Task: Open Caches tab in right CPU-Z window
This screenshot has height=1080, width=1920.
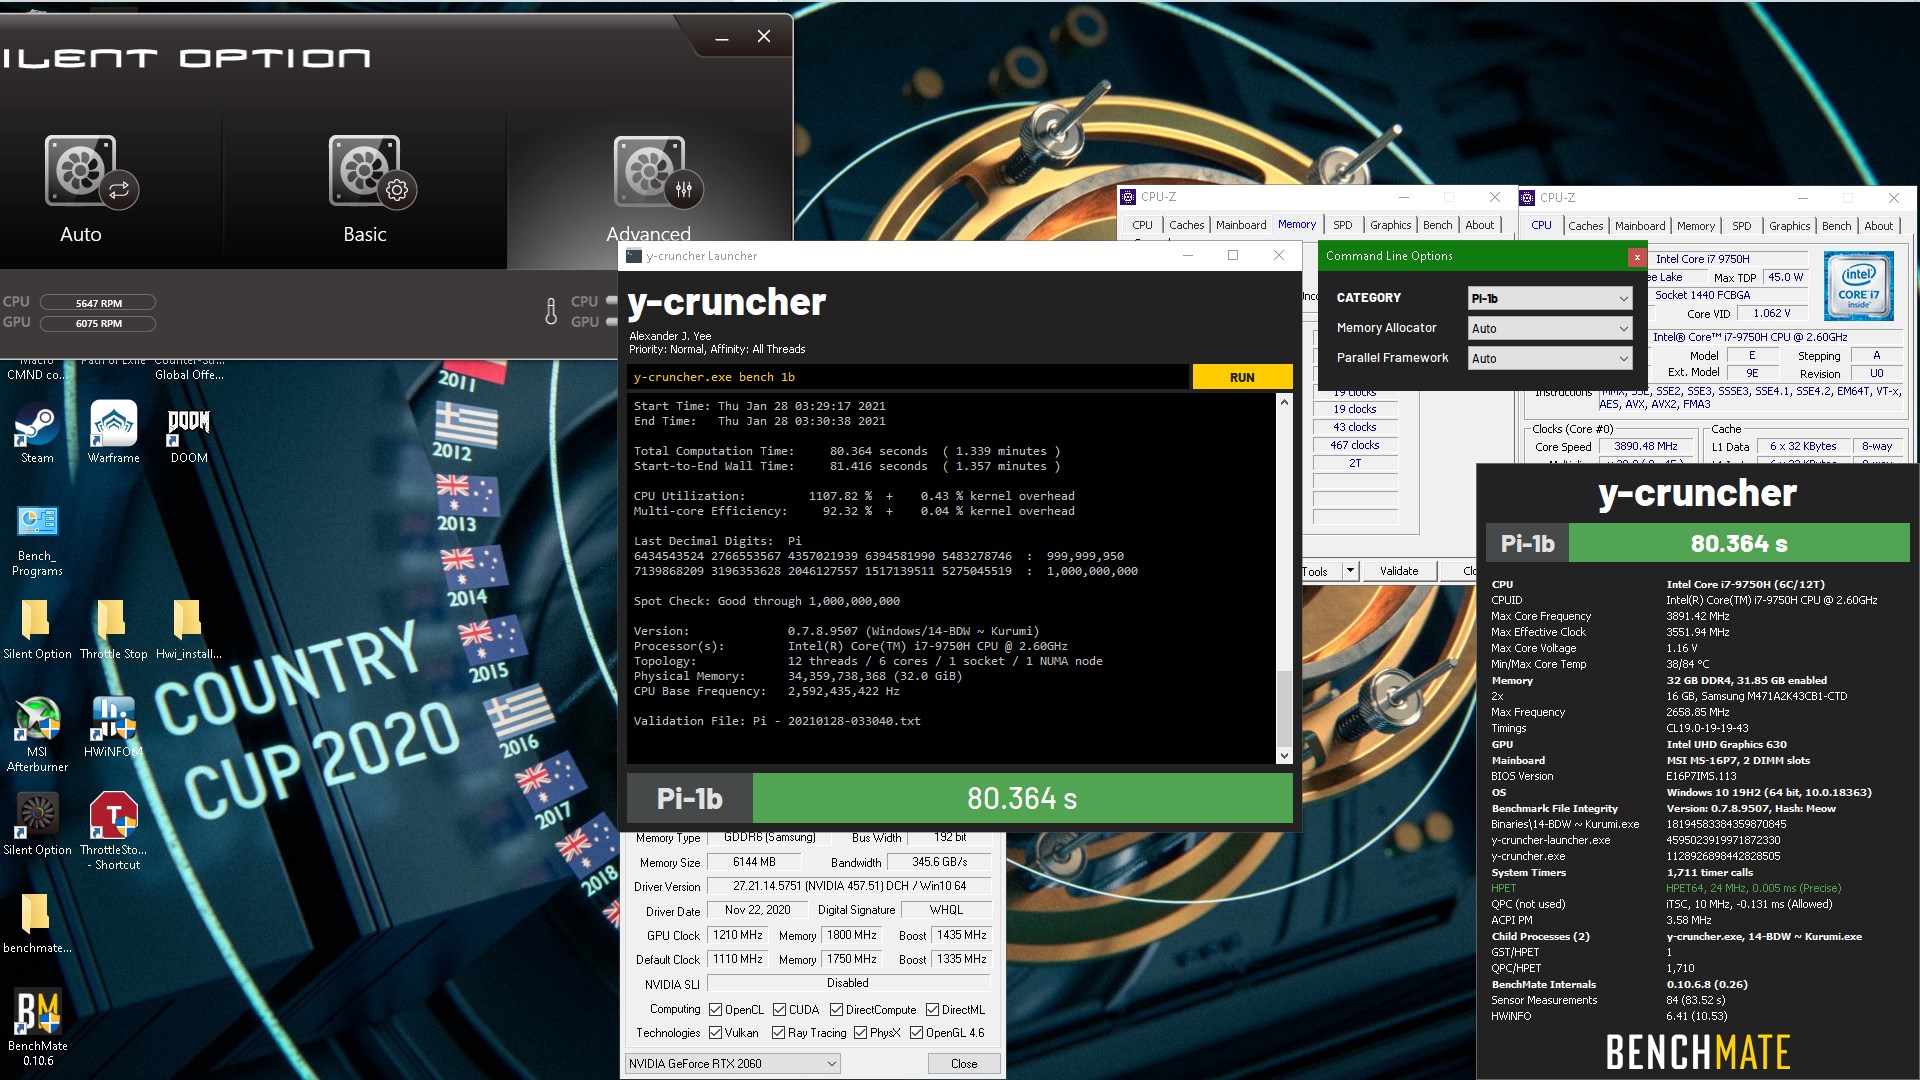Action: click(1585, 226)
